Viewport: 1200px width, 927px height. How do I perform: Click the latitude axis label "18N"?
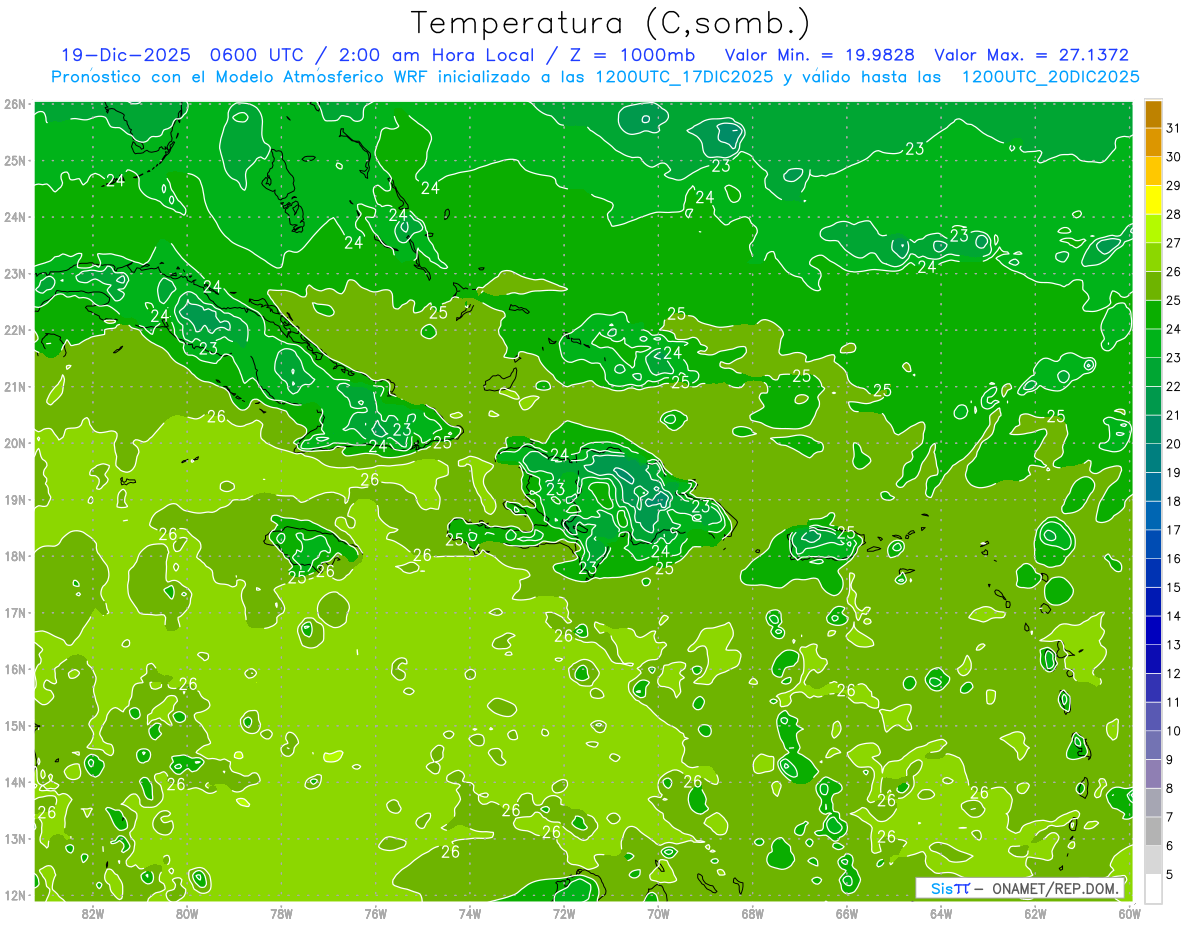coord(14,556)
